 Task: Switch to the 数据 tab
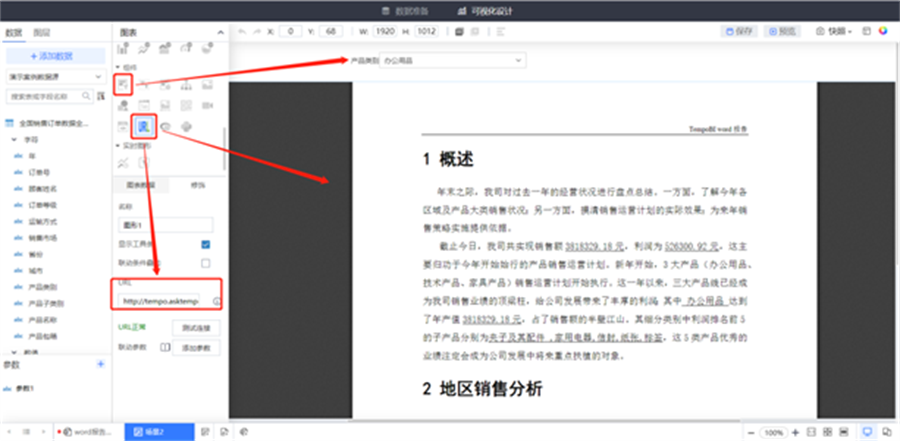pos(13,33)
